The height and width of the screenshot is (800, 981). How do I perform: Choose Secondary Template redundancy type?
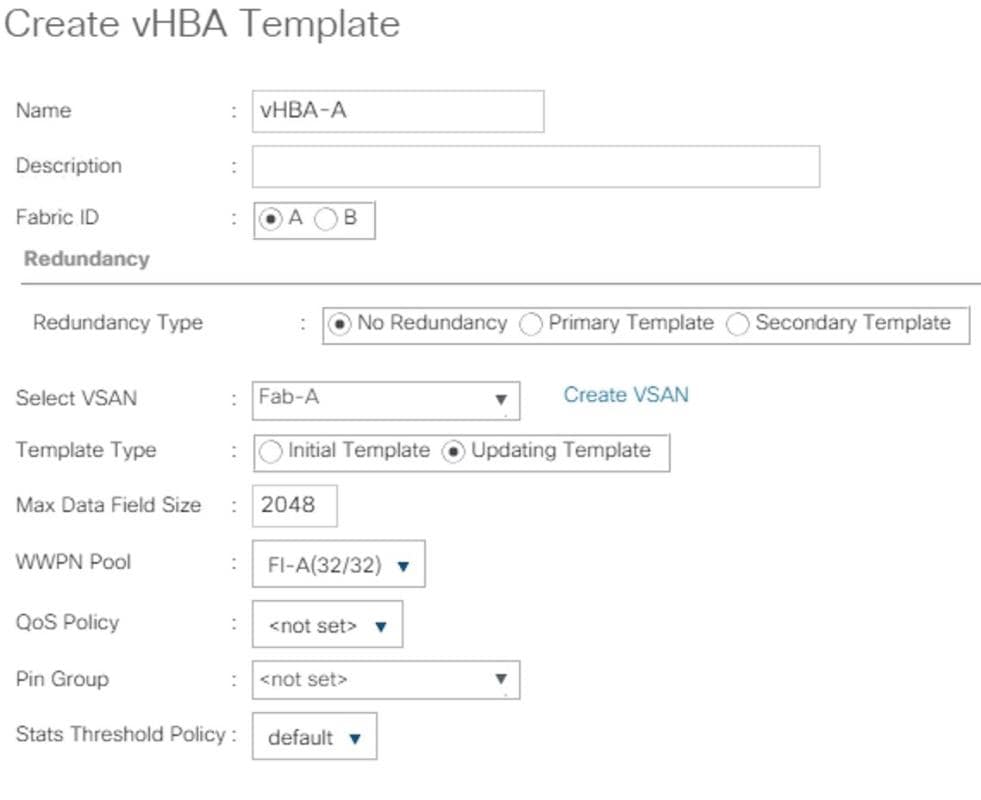[738, 324]
